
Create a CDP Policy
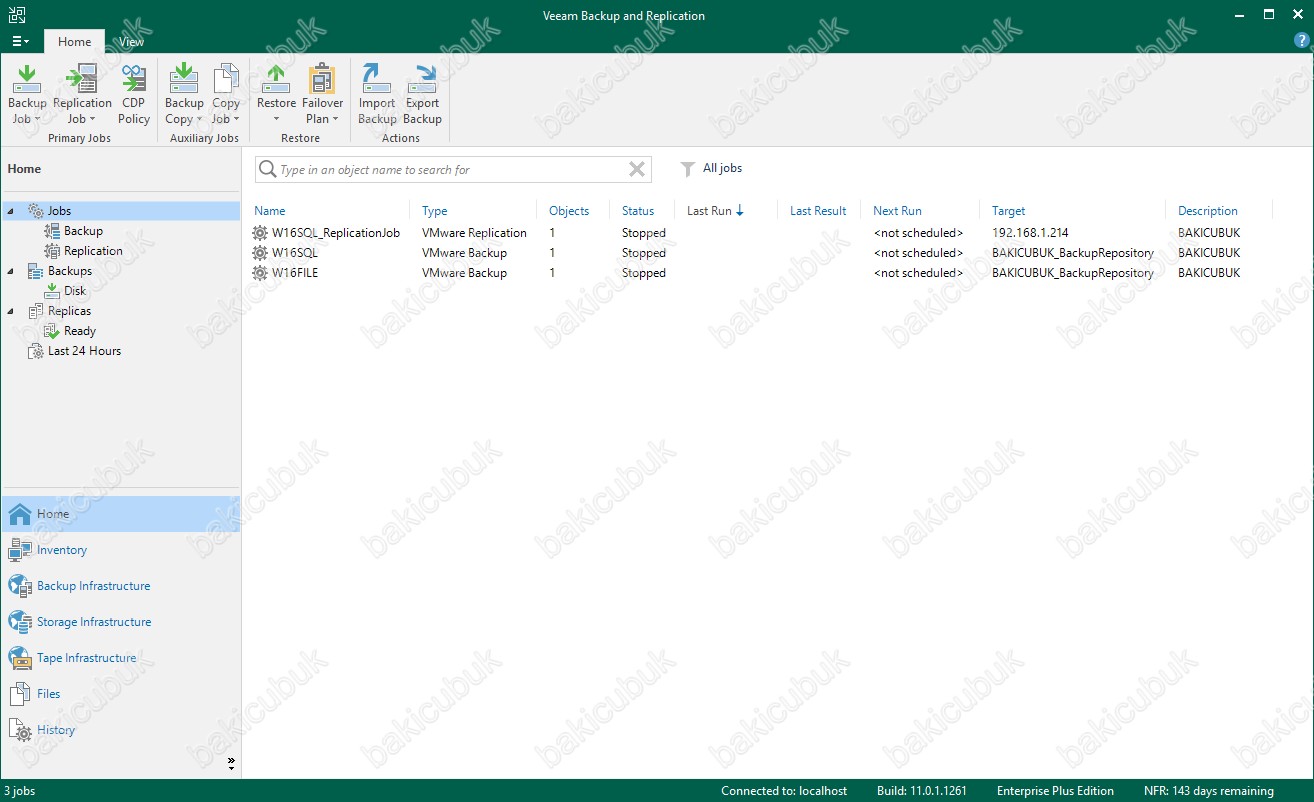click(134, 95)
